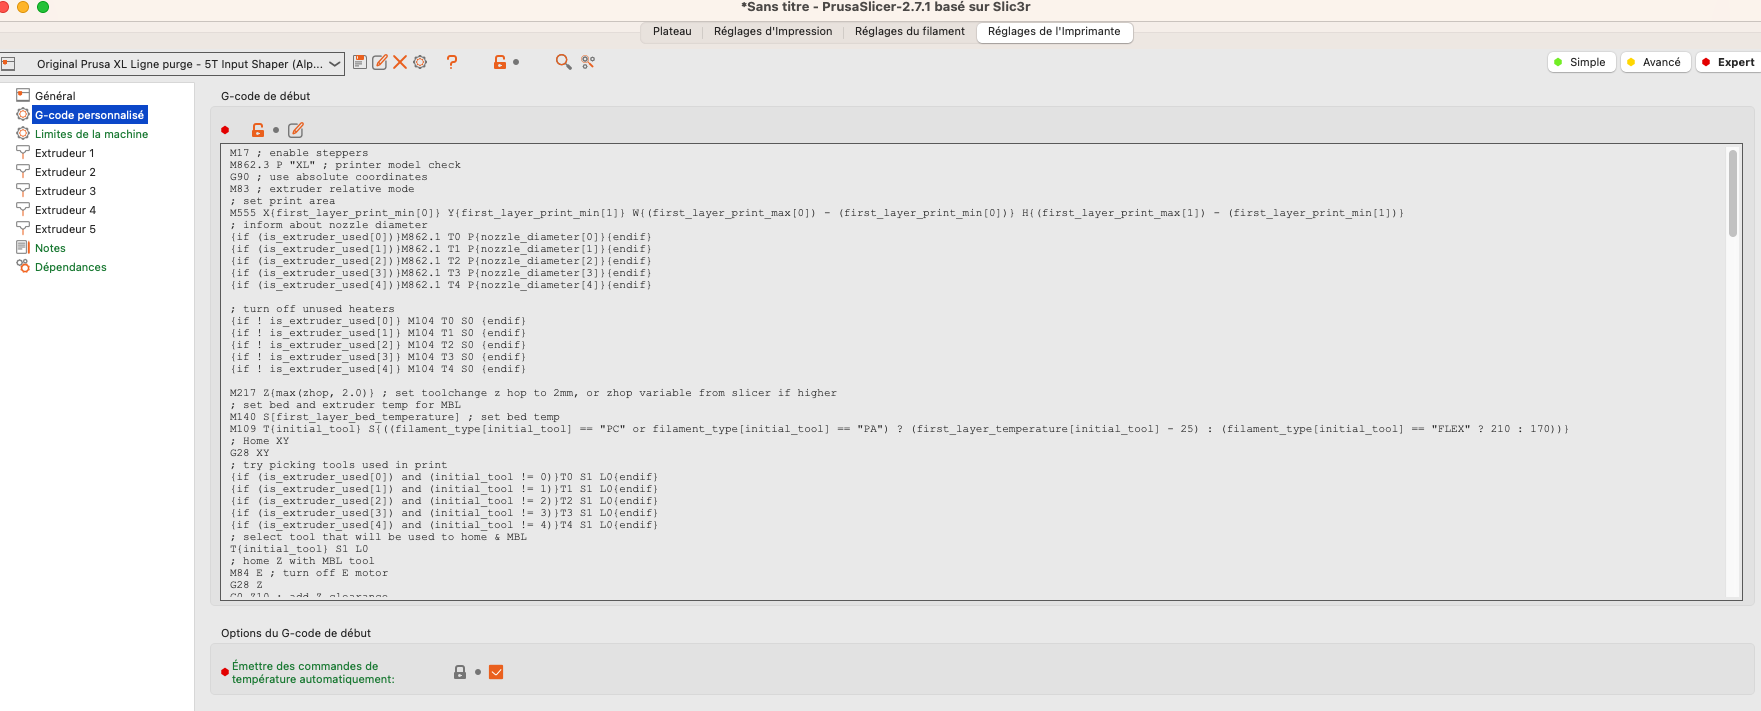The width and height of the screenshot is (1761, 711).
Task: Click the padlock above the start G-code box
Action: (258, 130)
